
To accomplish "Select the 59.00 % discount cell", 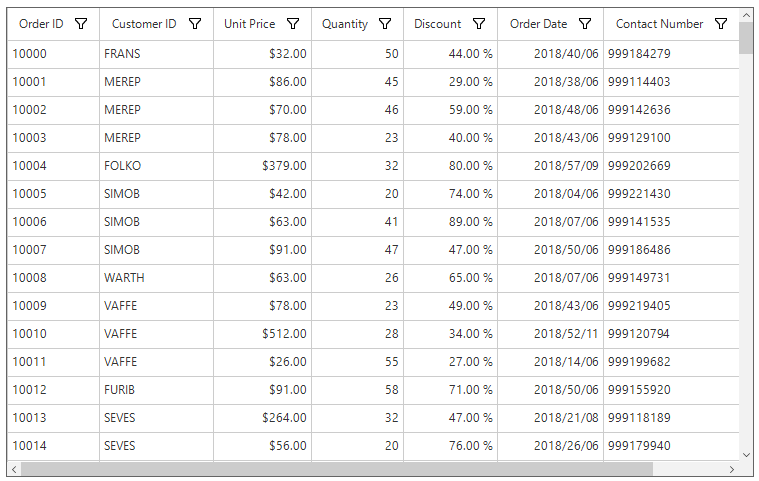I will pos(450,110).
